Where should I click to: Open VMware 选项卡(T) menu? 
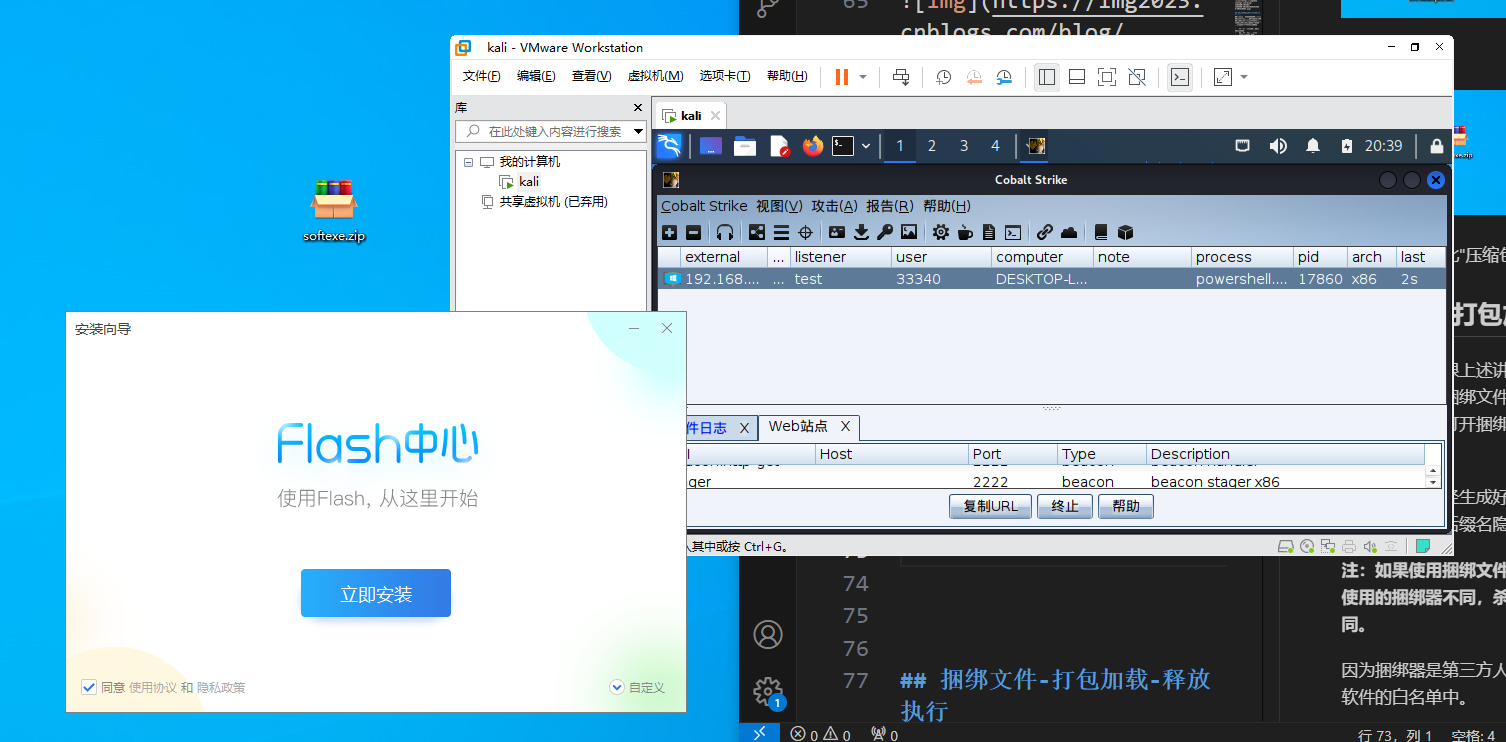tap(725, 76)
